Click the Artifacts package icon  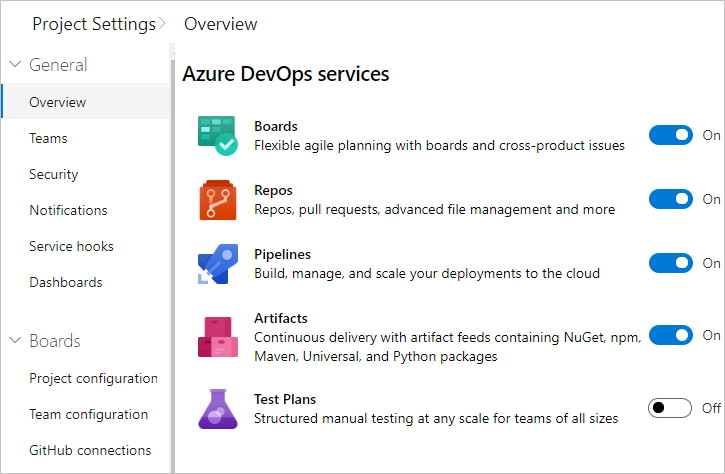[x=217, y=337]
